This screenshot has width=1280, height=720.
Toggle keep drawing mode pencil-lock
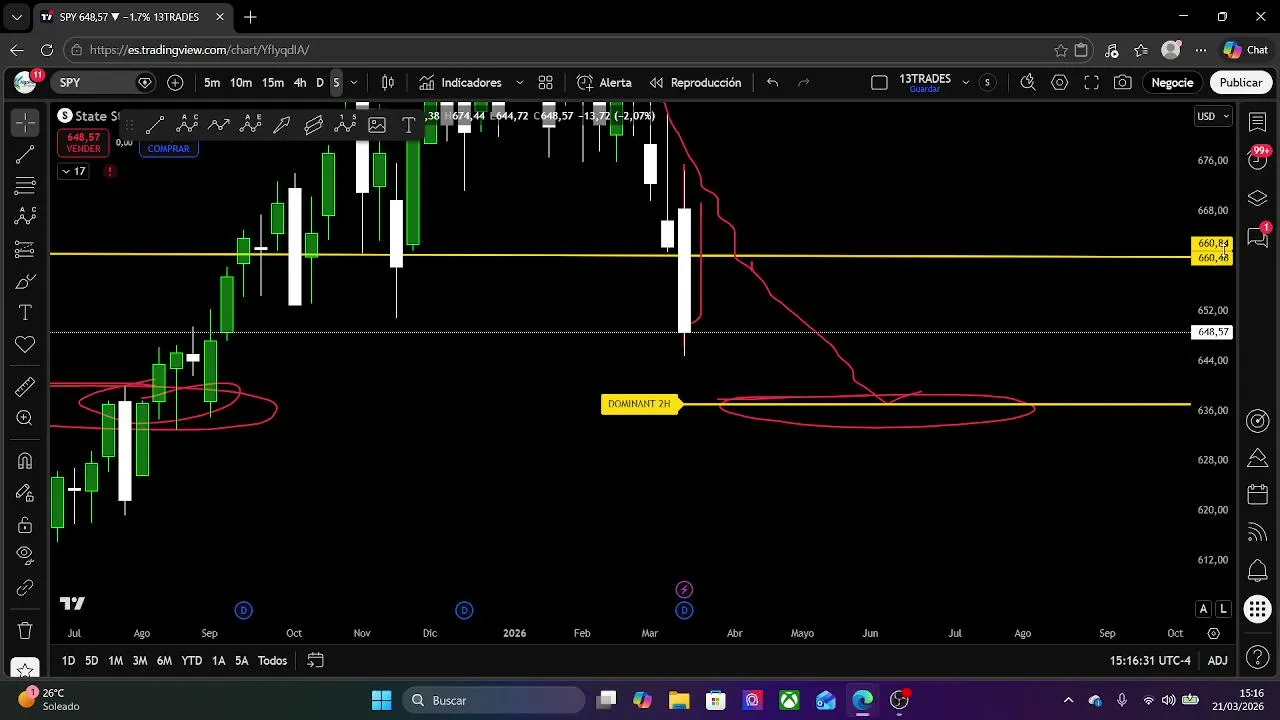[25, 493]
